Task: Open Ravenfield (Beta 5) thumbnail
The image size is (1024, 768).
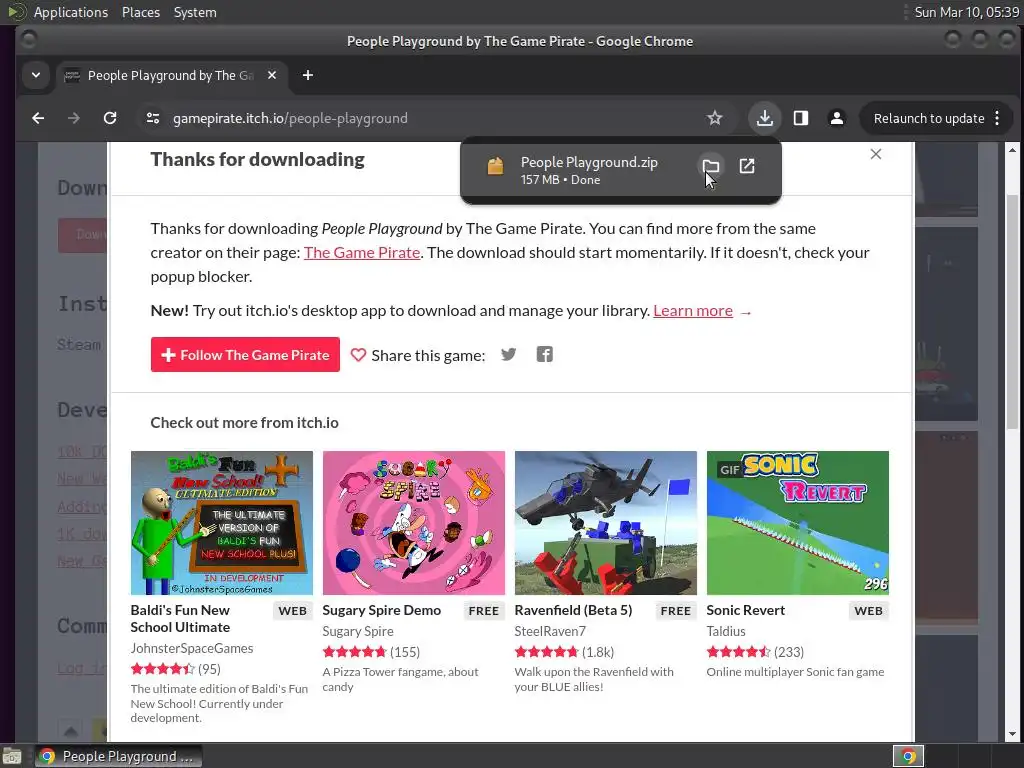Action: [605, 522]
